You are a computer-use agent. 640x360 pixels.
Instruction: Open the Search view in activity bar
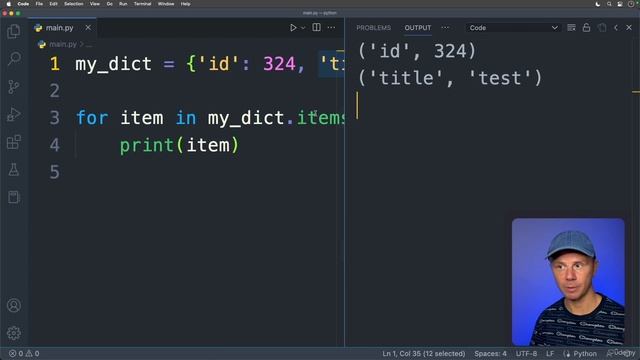coord(14,59)
